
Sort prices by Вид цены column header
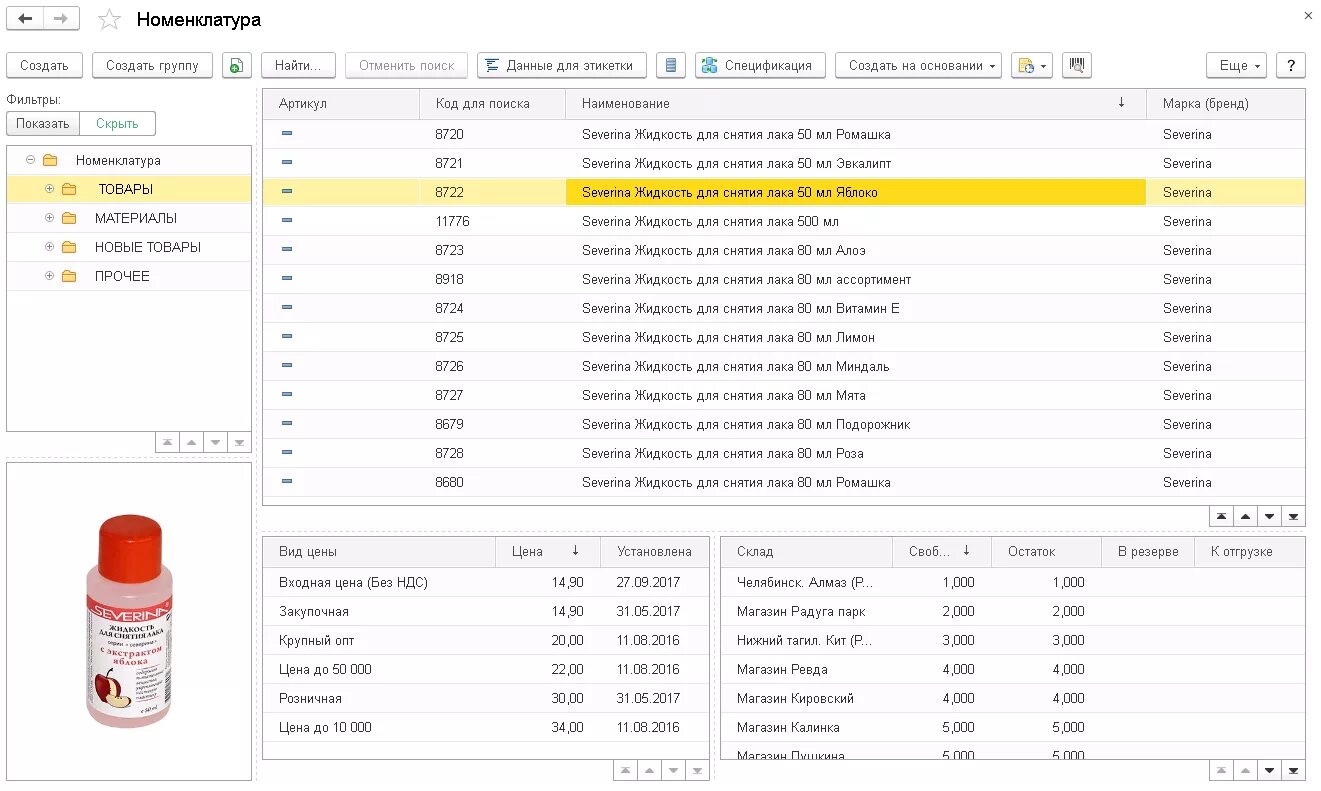[x=379, y=552]
